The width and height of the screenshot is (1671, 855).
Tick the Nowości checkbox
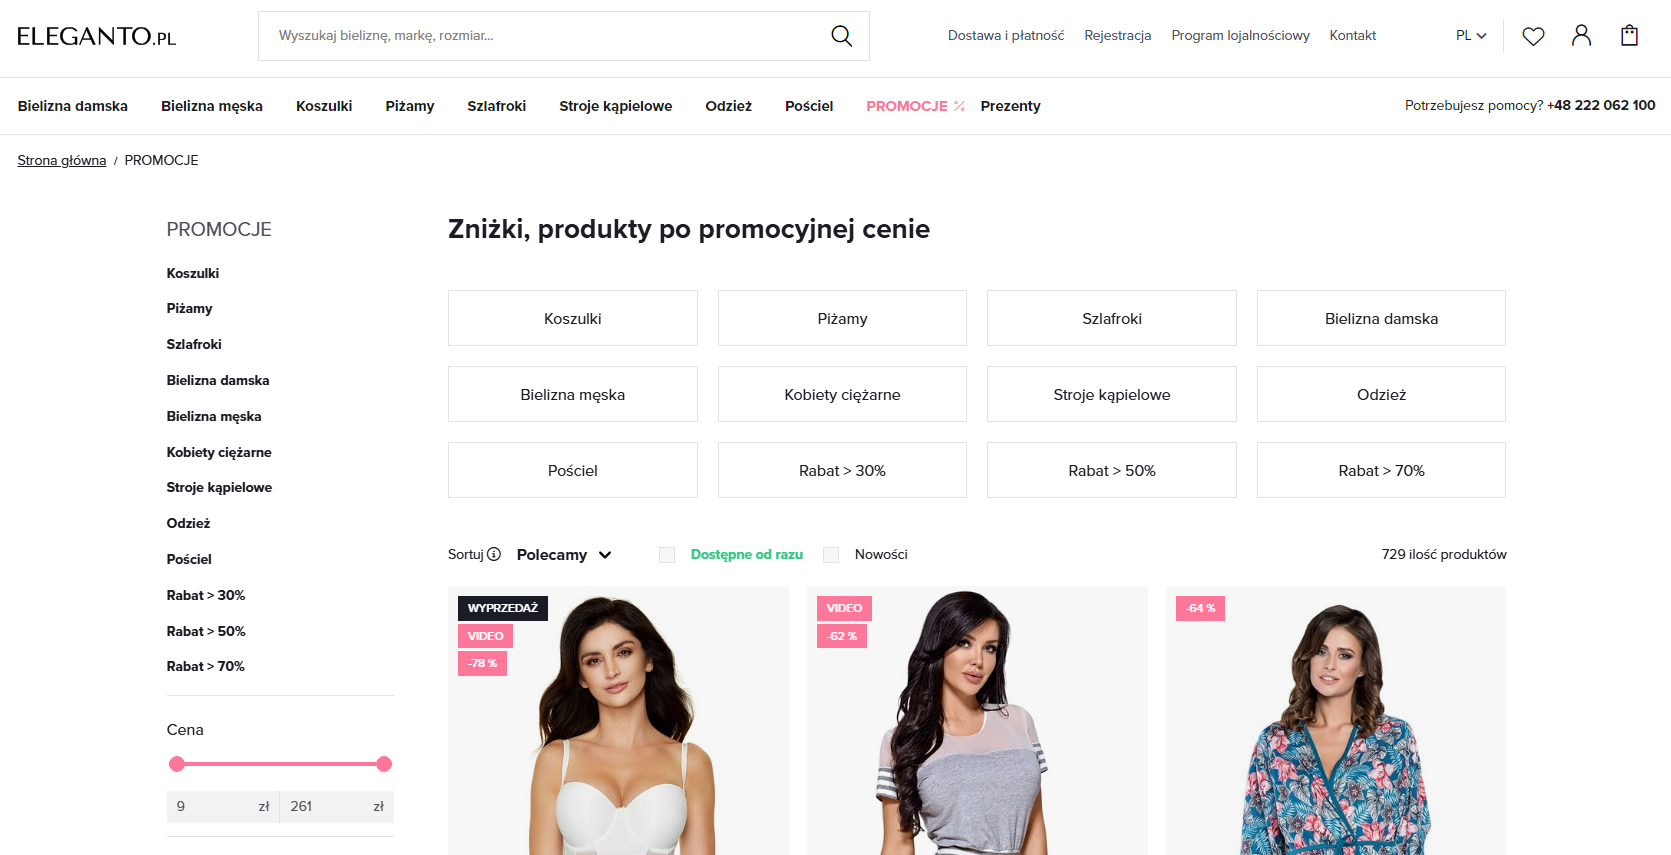pos(831,554)
